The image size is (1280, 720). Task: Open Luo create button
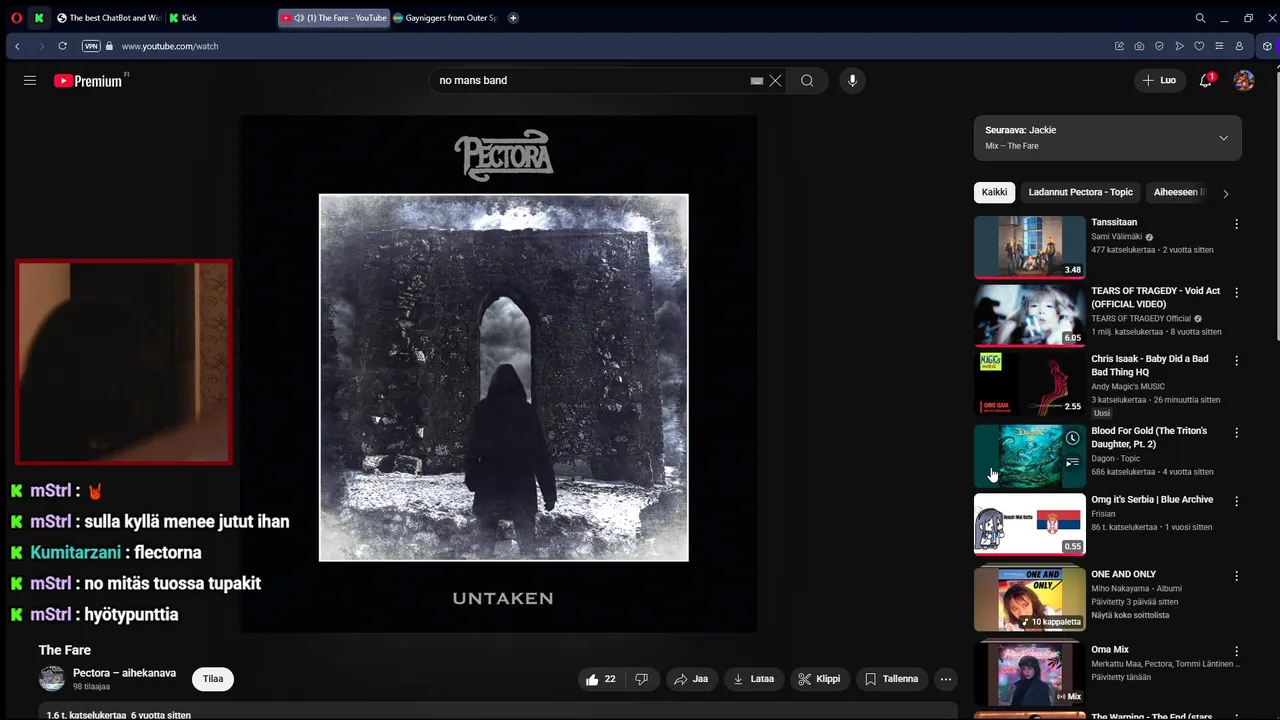(1160, 80)
